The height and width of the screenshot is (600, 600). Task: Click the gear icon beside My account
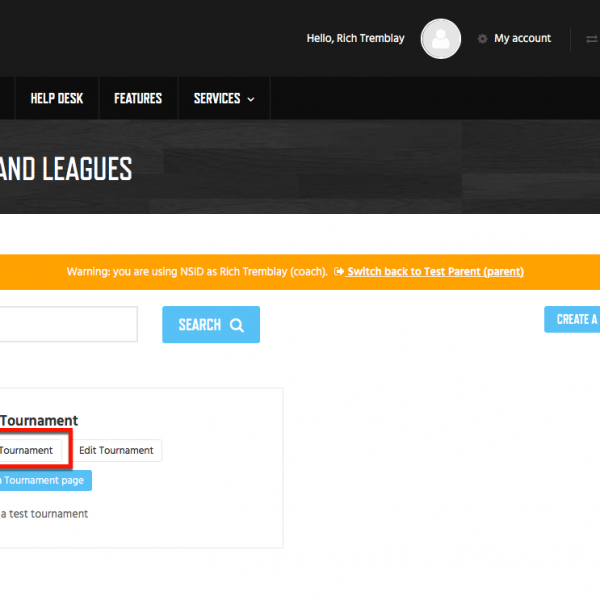[x=483, y=39]
